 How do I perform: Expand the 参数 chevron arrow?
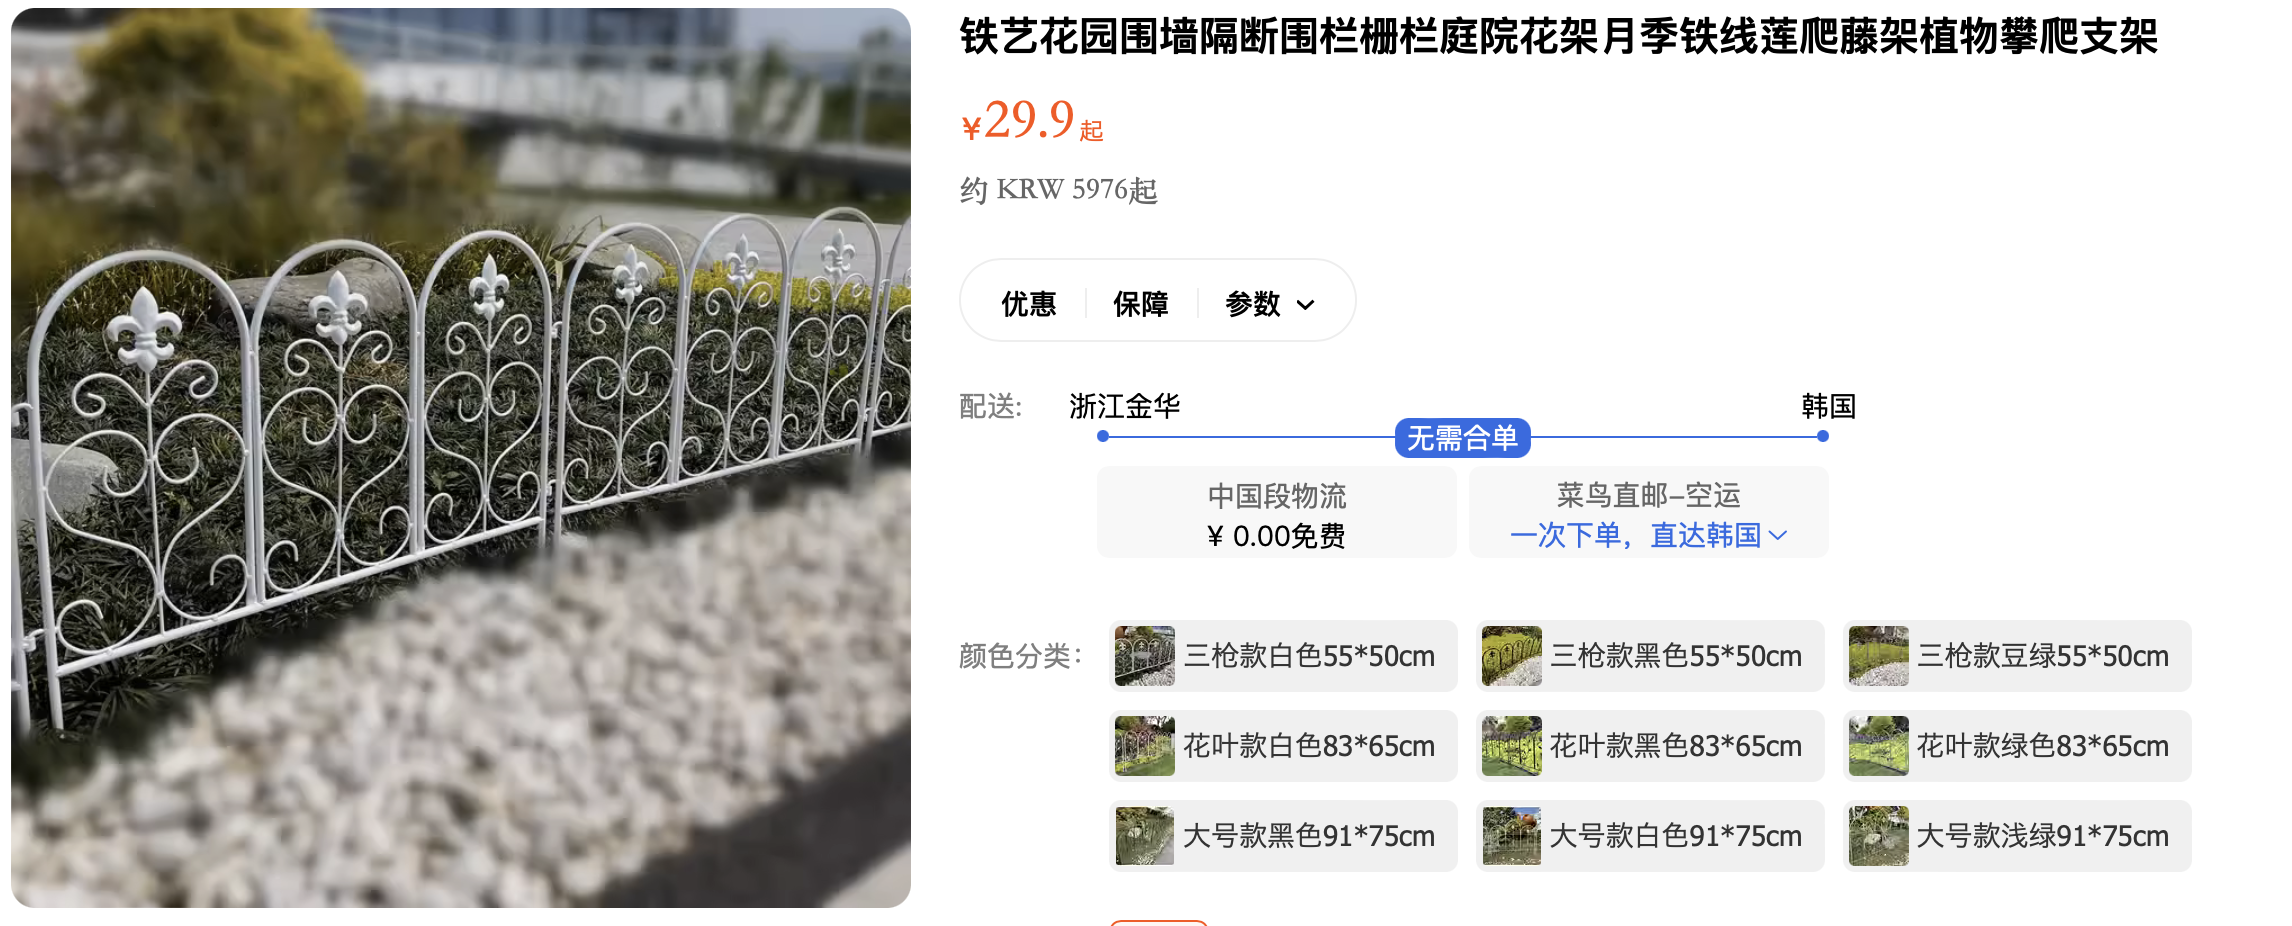point(1305,305)
